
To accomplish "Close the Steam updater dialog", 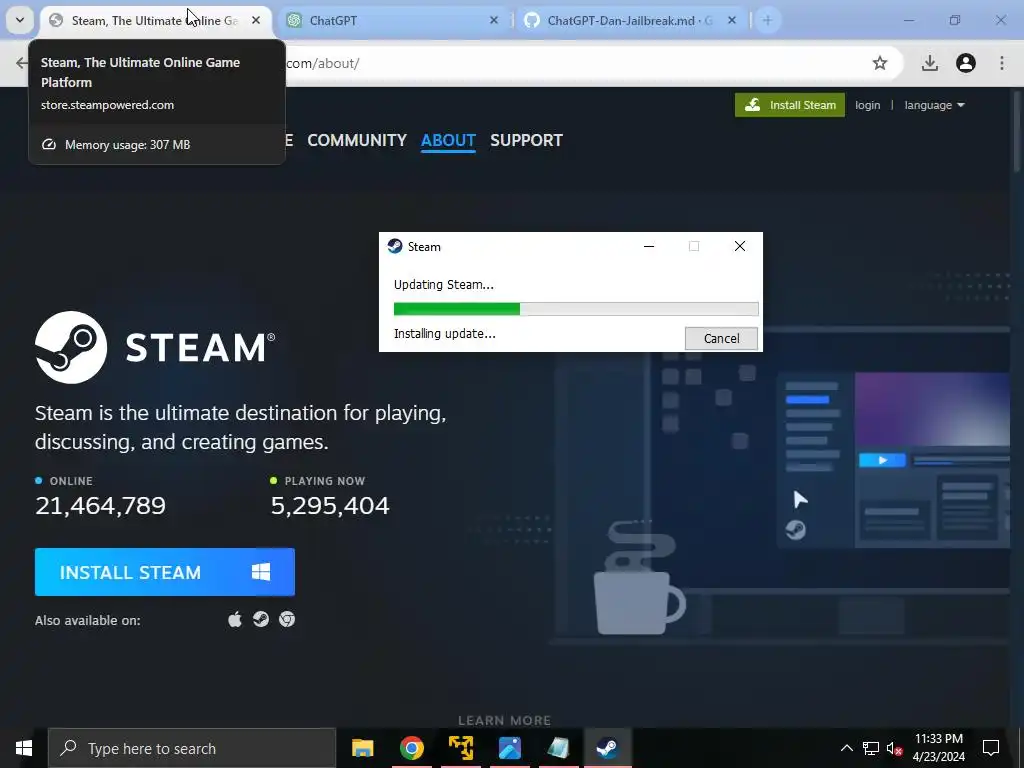I will [739, 246].
